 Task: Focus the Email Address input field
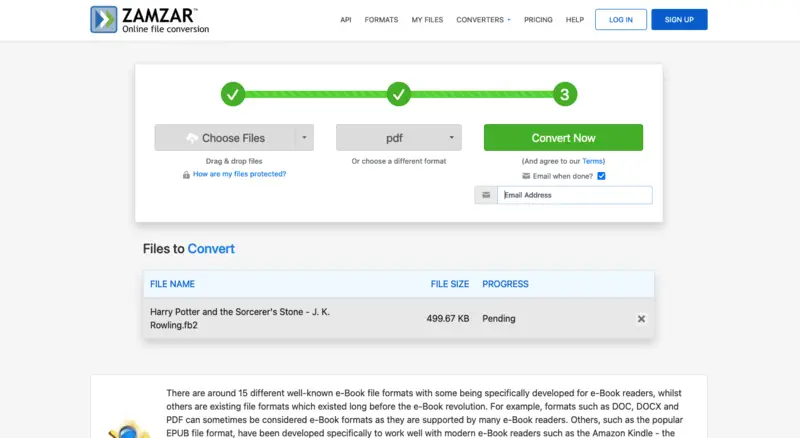(574, 195)
